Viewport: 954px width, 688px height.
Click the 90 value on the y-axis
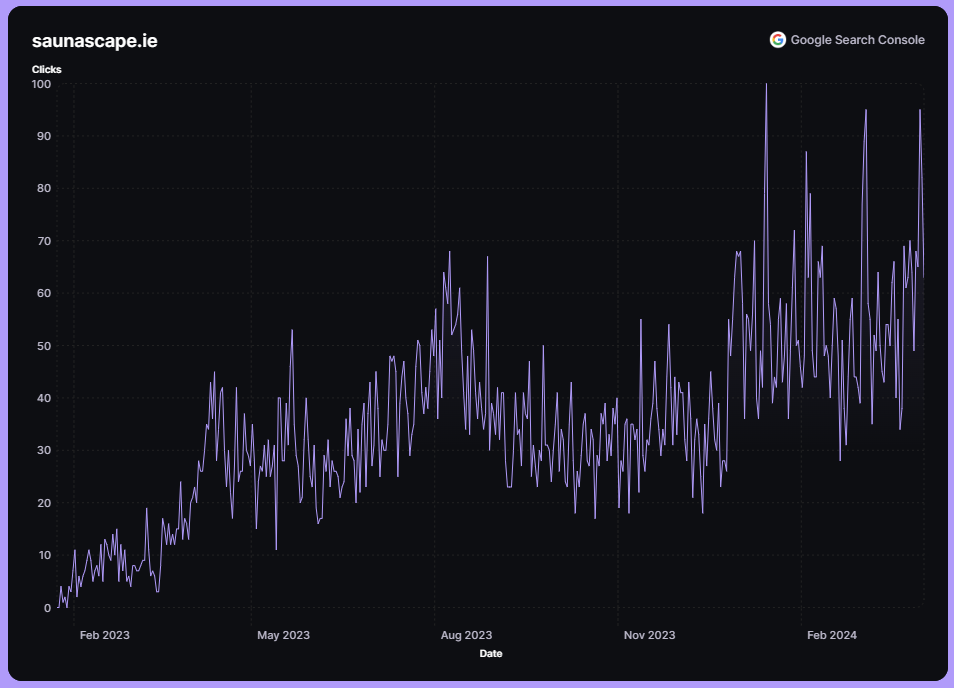pos(44,136)
